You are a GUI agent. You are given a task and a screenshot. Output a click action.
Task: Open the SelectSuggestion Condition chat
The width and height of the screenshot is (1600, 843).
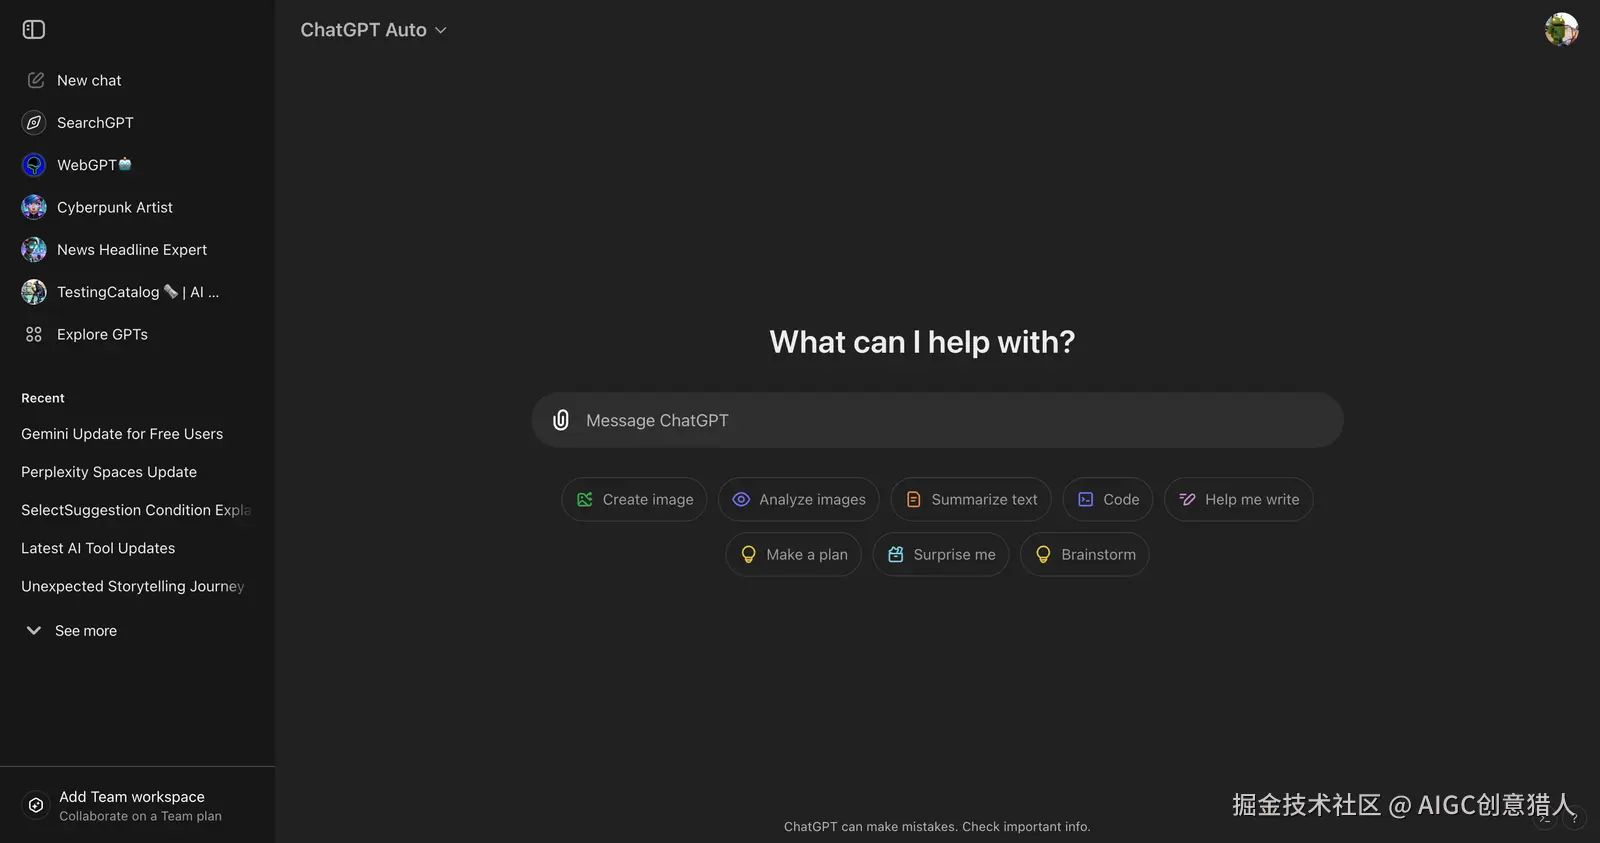136,510
